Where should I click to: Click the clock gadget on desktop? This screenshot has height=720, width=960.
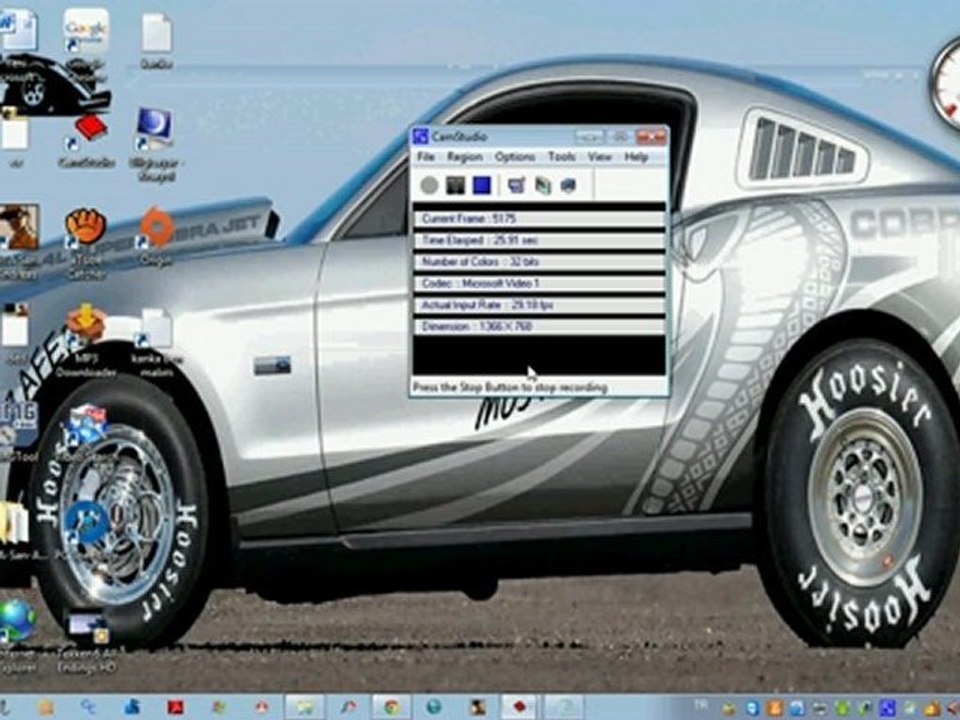947,82
